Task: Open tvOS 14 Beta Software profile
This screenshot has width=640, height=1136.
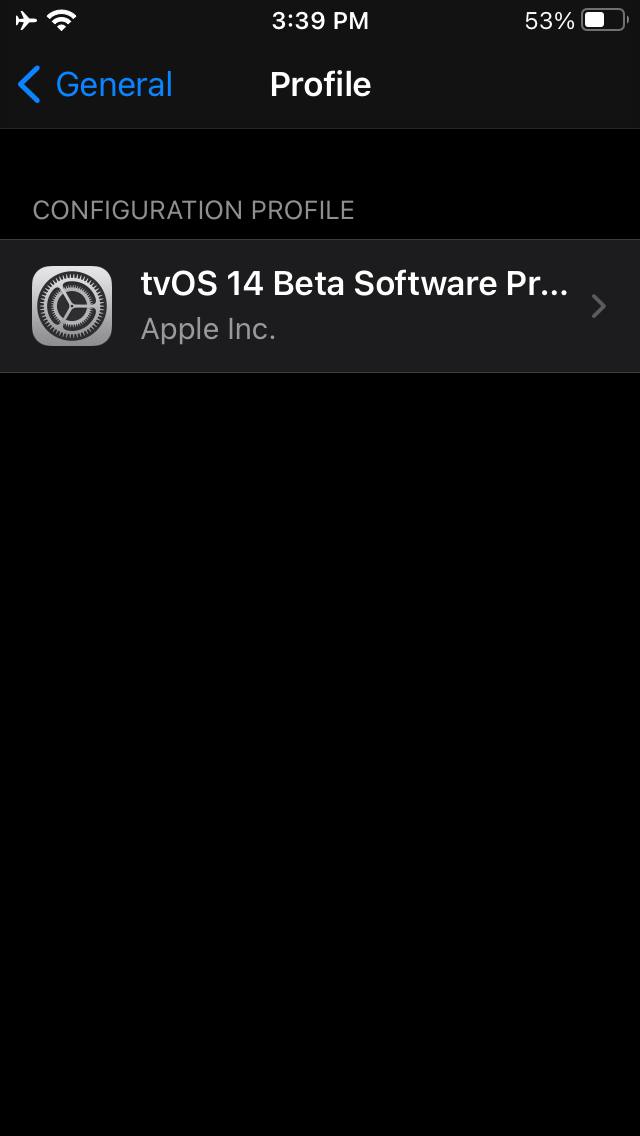Action: point(320,306)
